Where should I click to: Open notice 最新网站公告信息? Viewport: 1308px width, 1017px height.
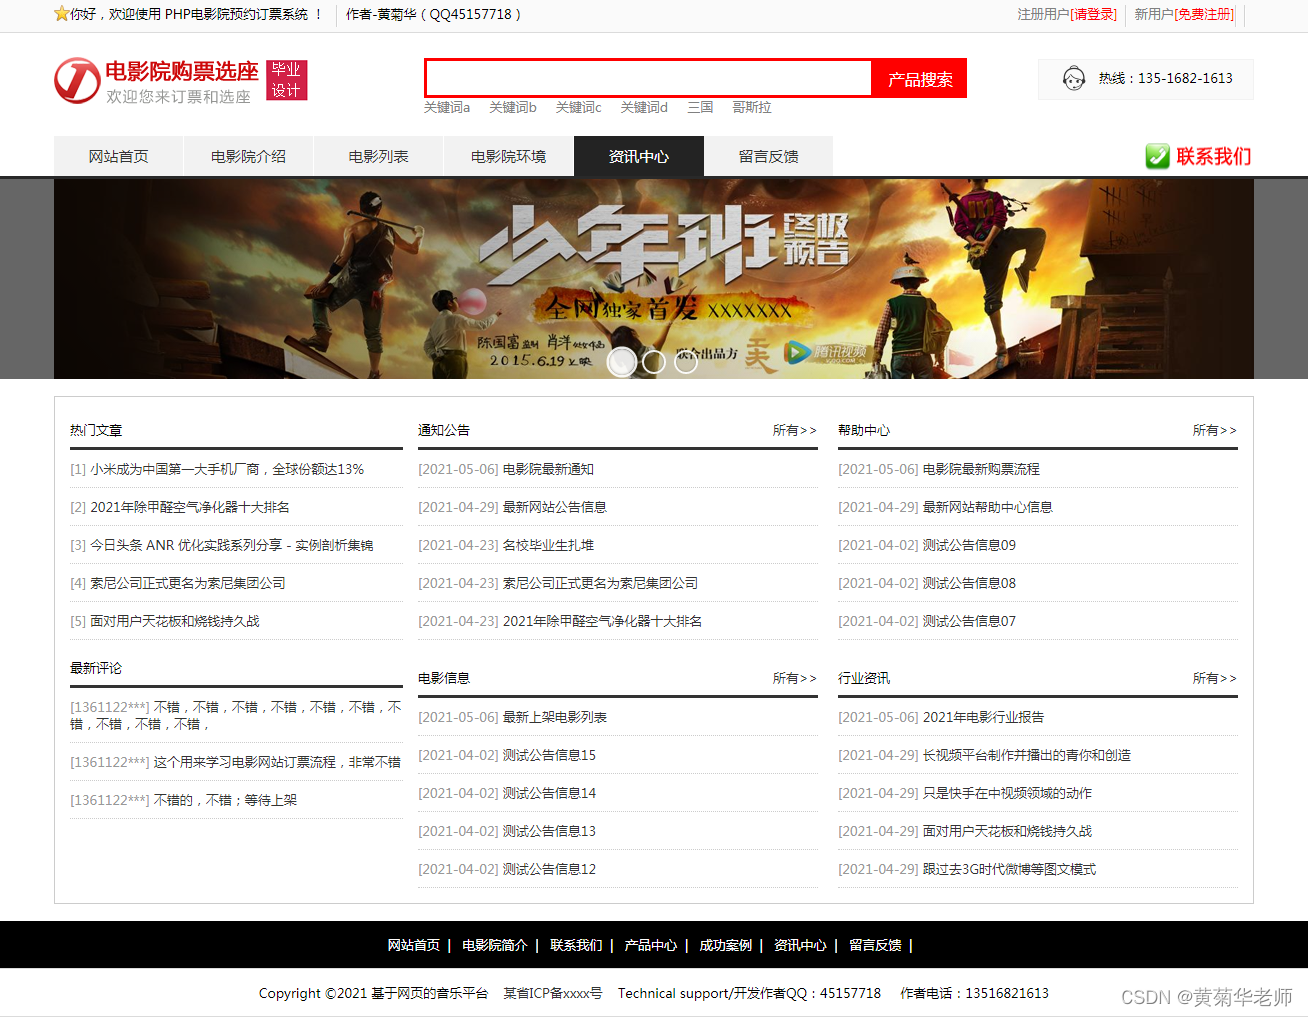point(554,507)
